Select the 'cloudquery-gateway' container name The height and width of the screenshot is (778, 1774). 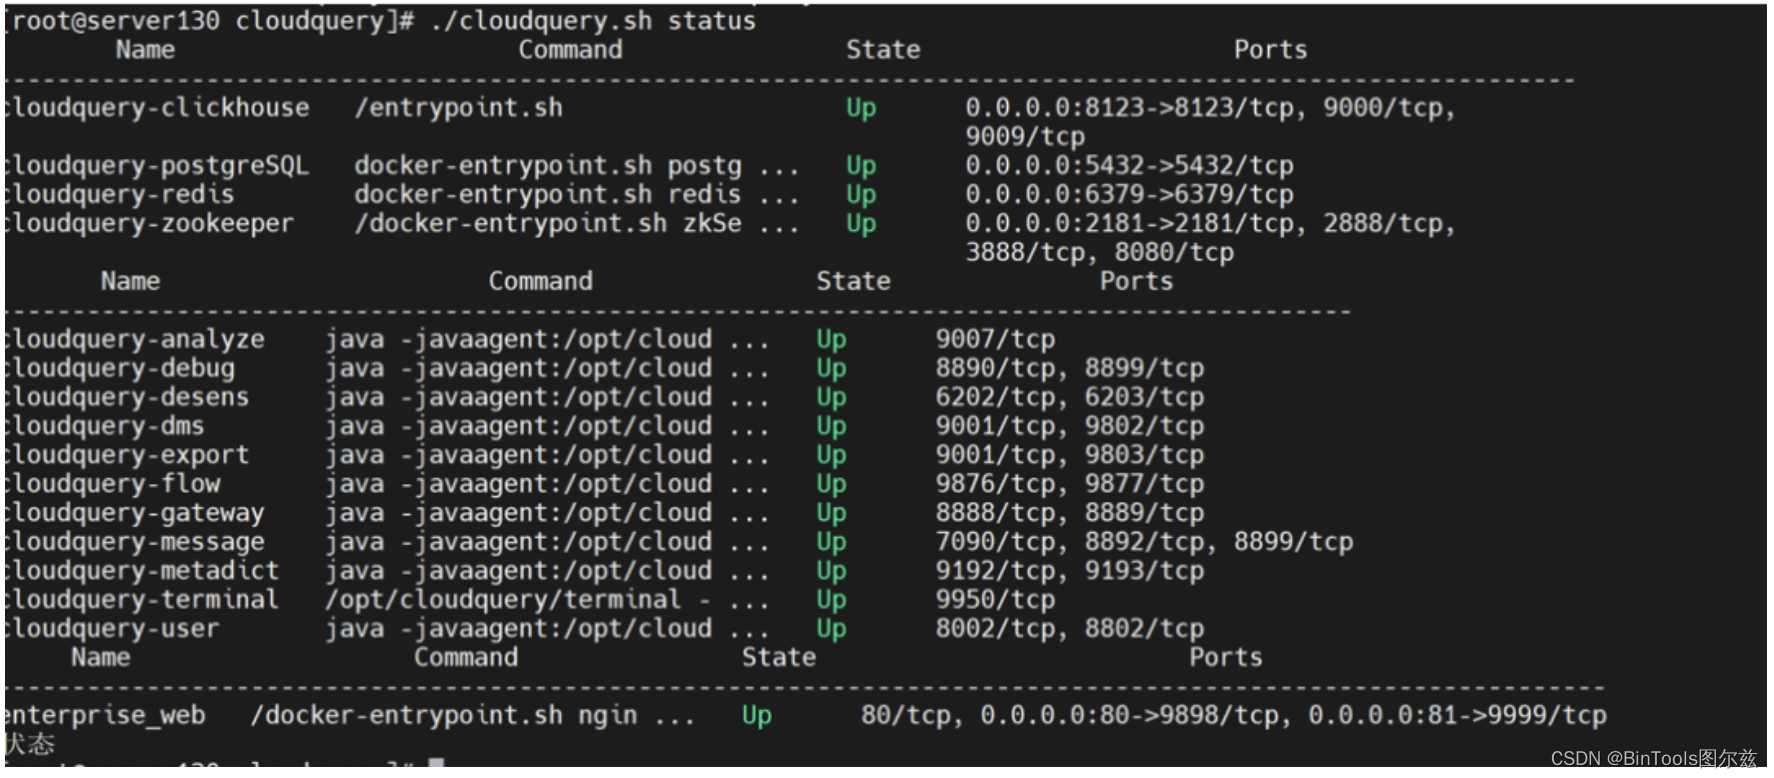tap(135, 514)
